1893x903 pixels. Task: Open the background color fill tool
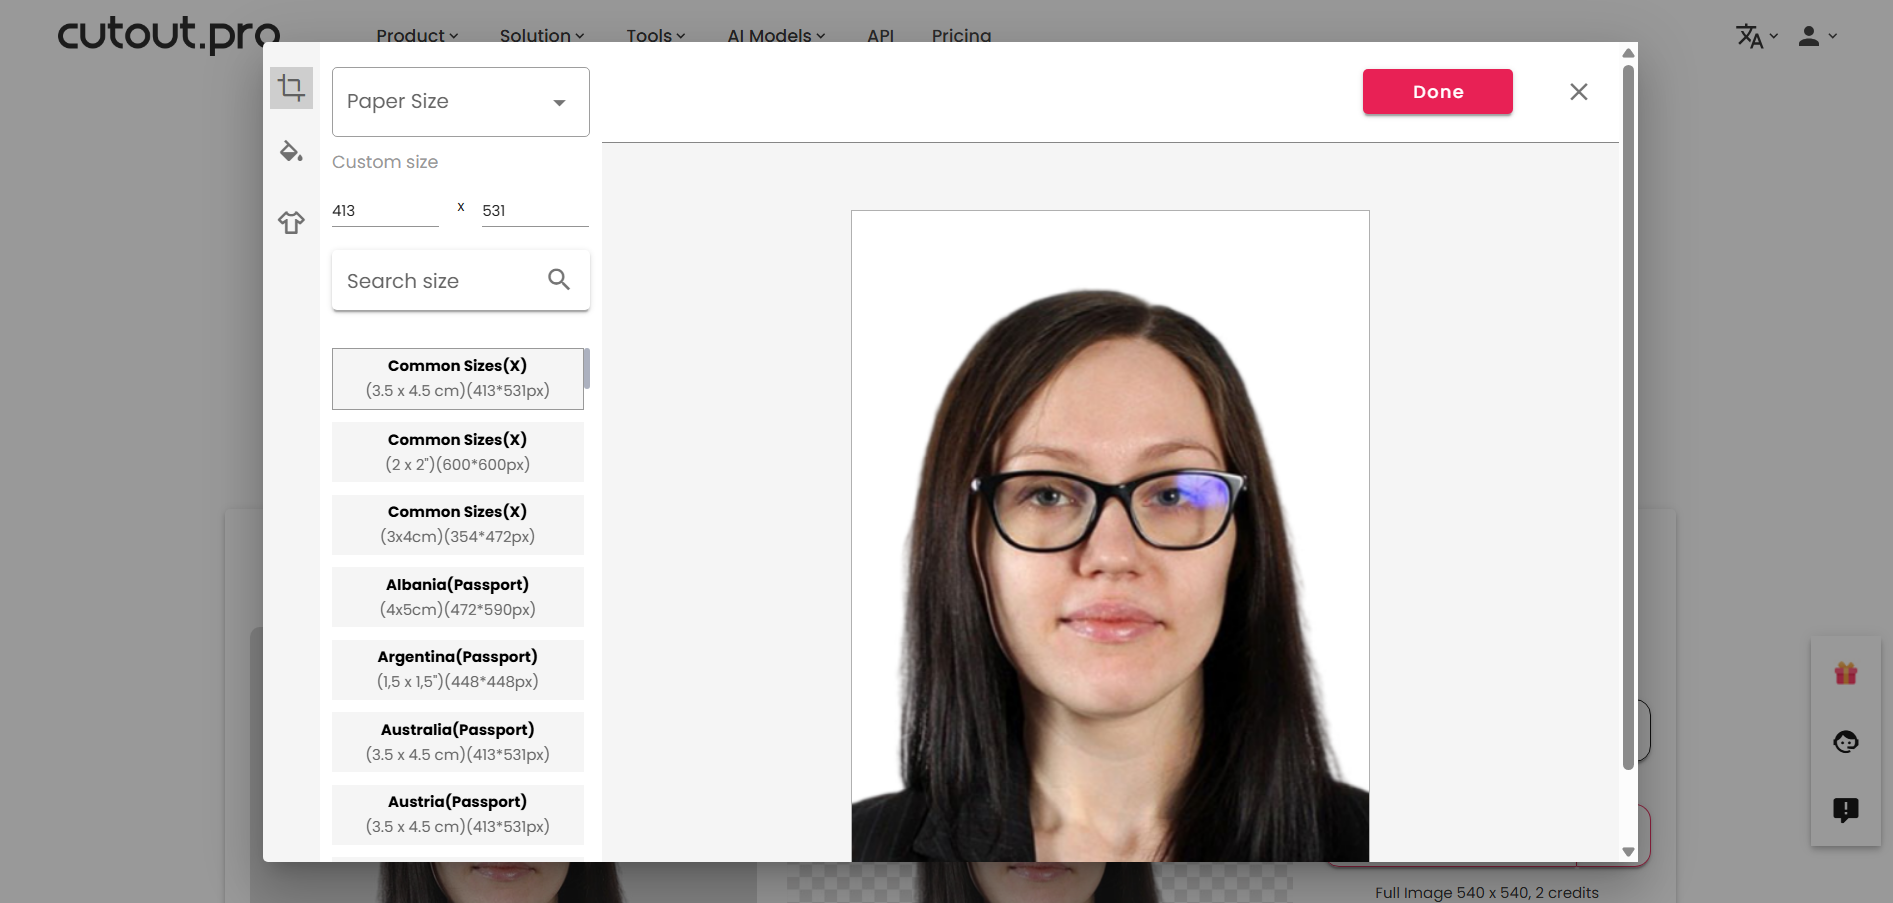click(291, 151)
